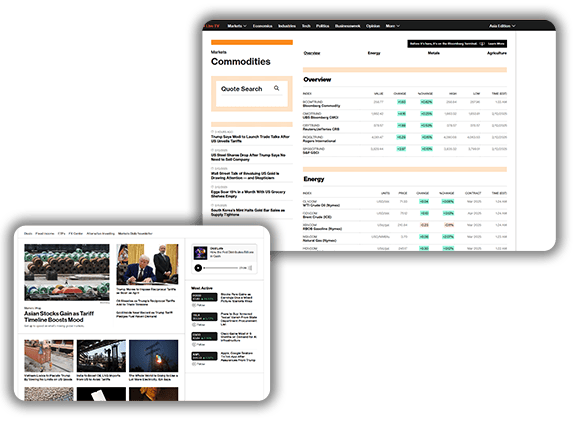
Task: Open headline below Trump signing photo
Action: tap(146, 291)
